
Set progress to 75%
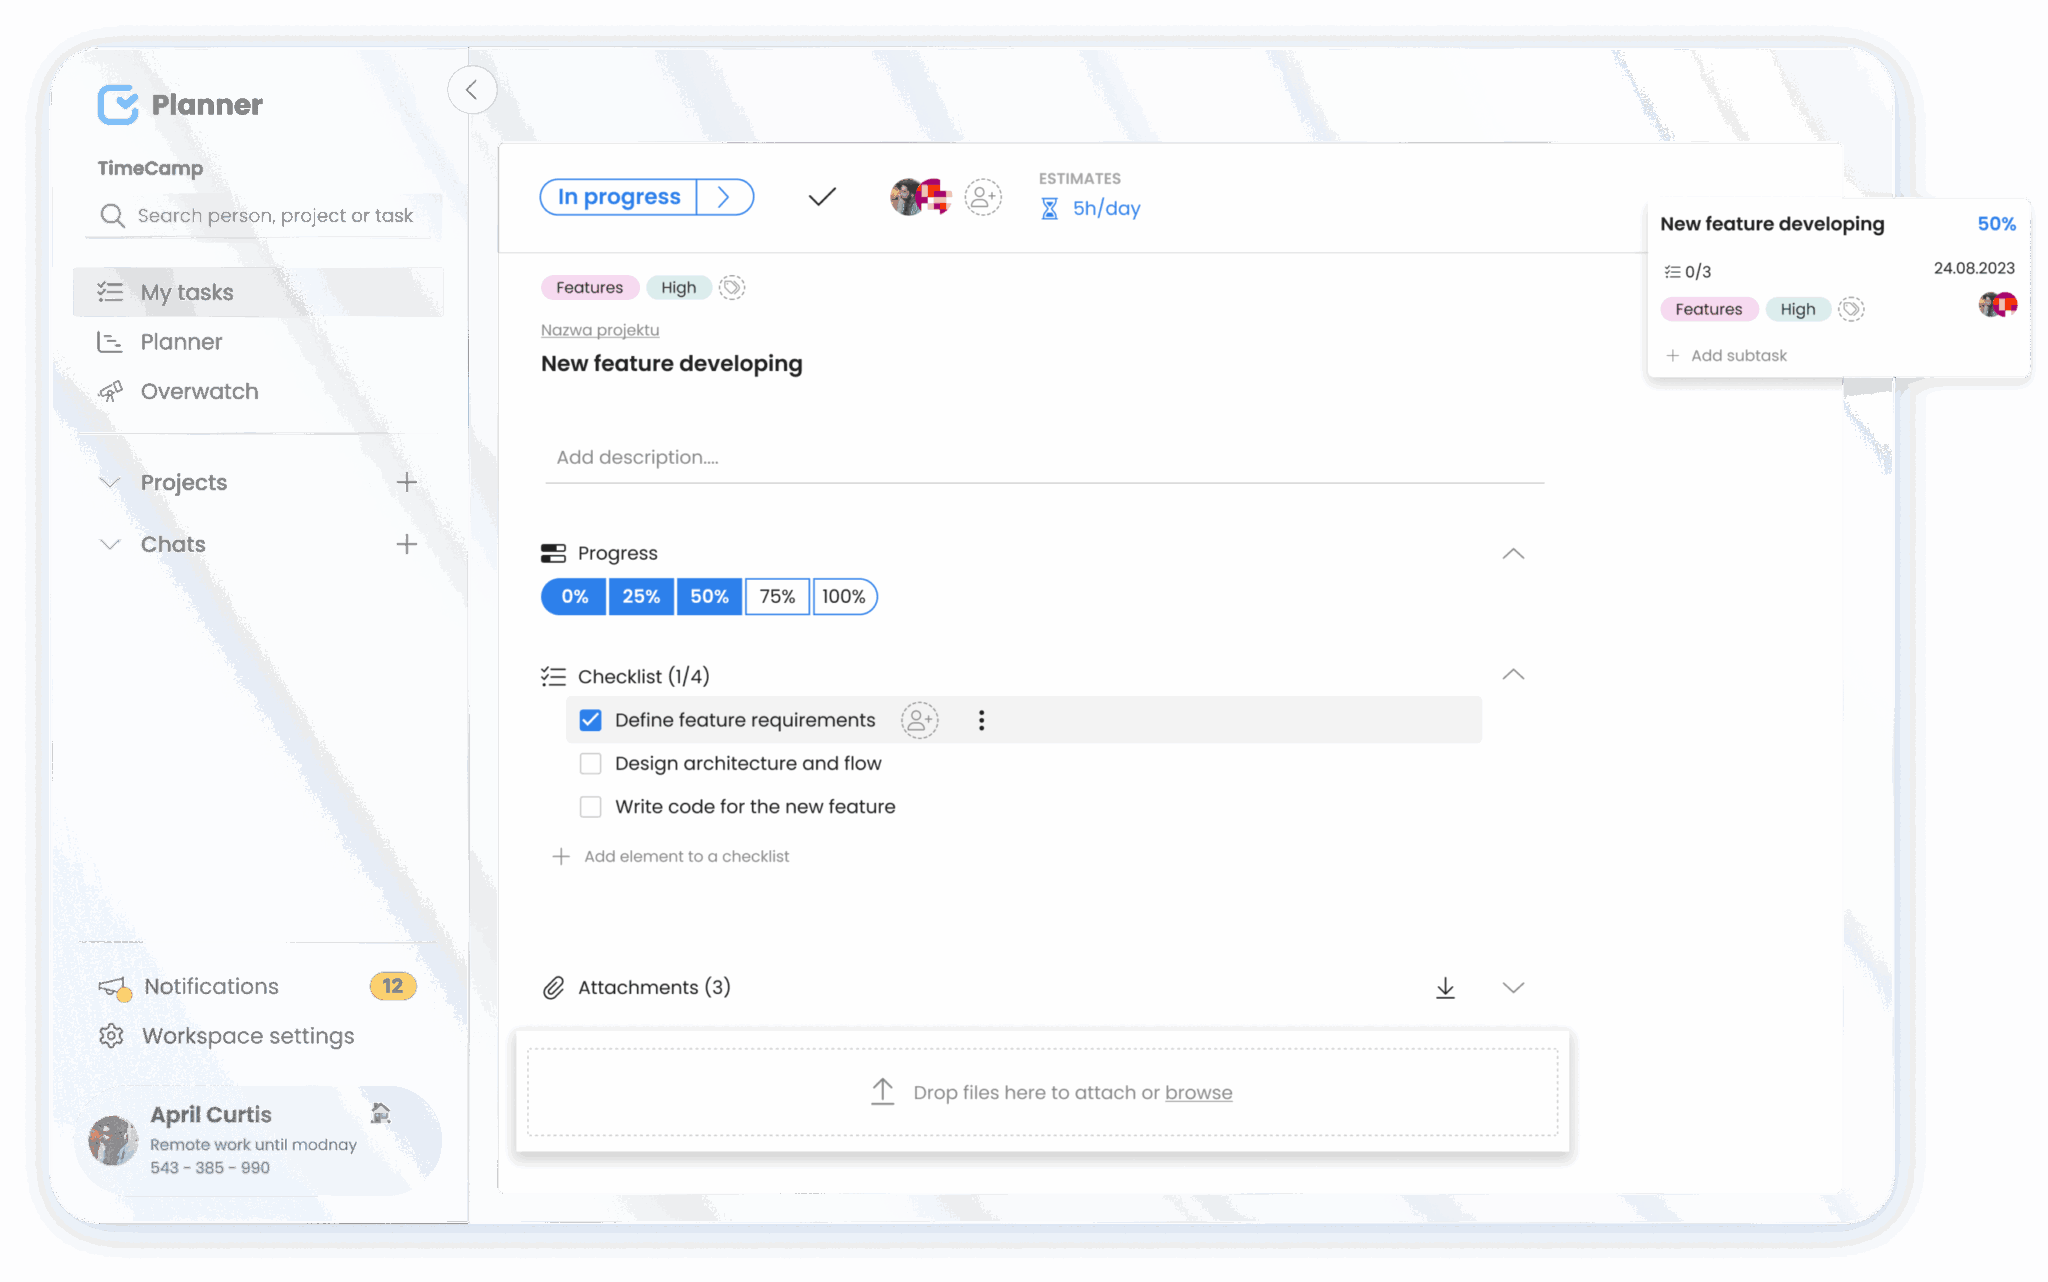point(777,596)
